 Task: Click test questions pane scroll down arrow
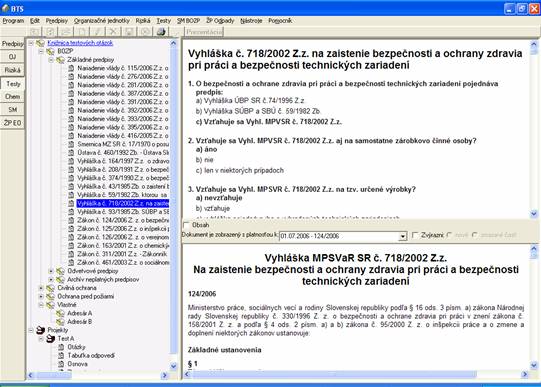[534, 214]
